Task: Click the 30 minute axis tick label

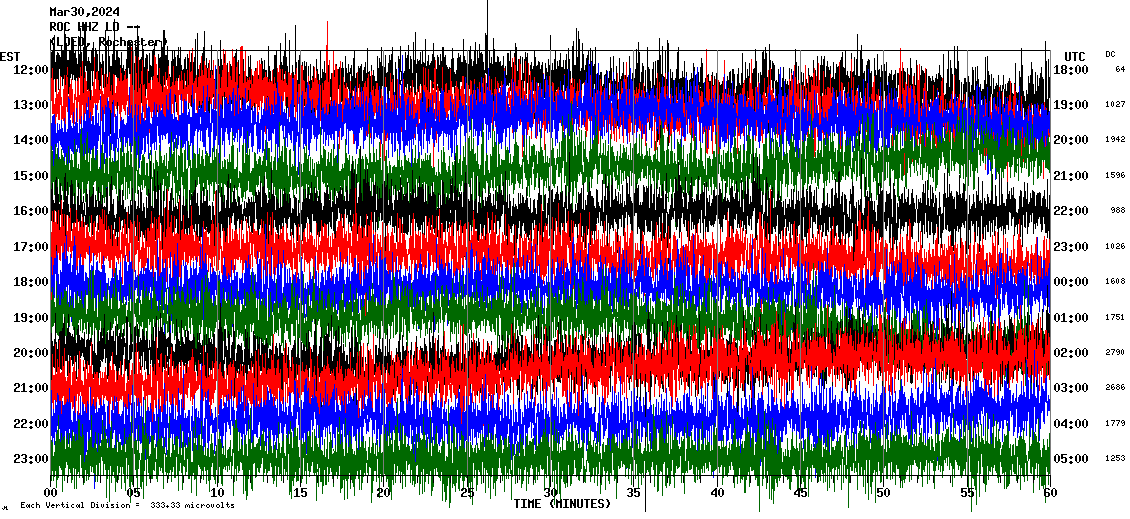Action: 550,493
